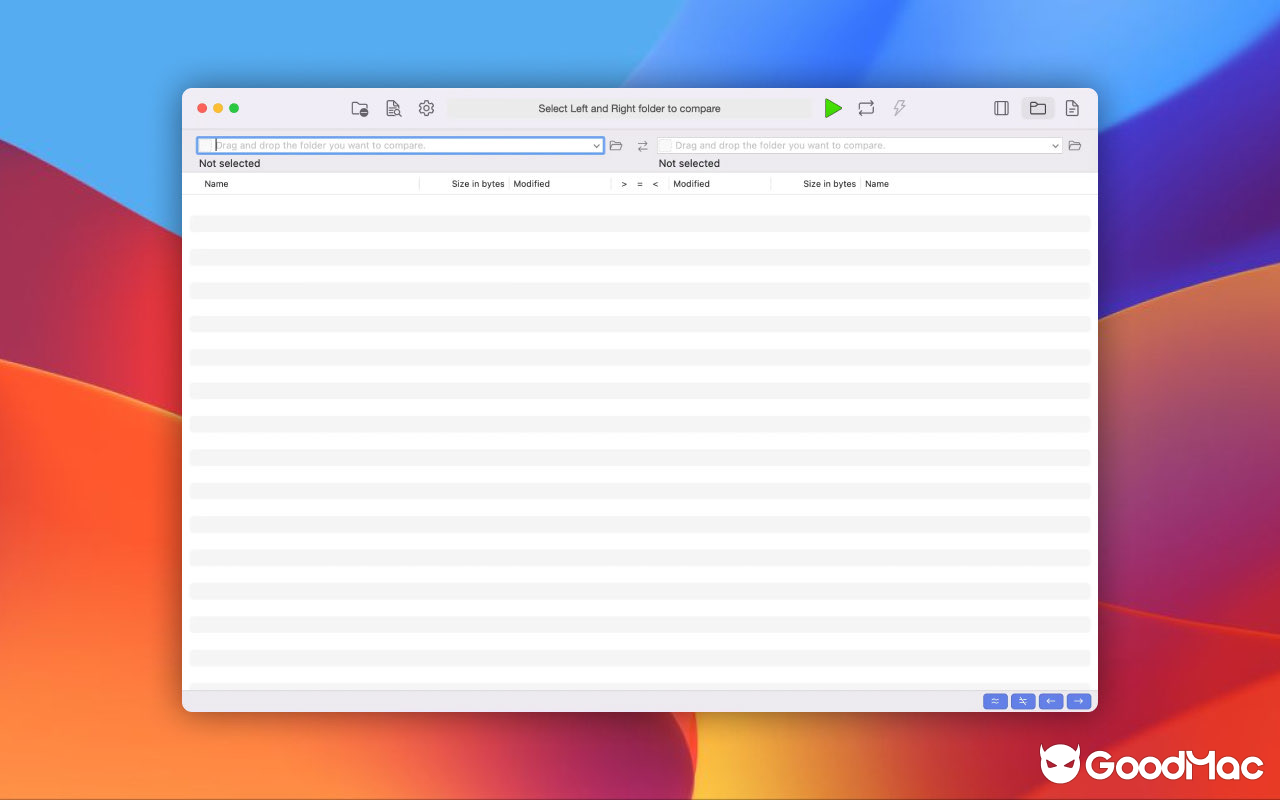1280x800 pixels.
Task: Toggle the different files filter
Action: coord(1023,701)
